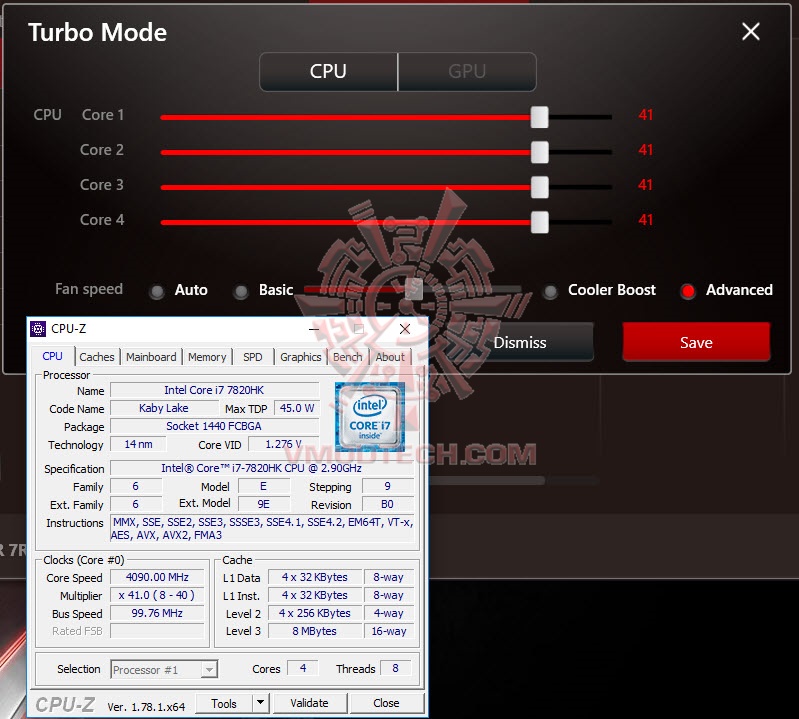799x719 pixels.
Task: Click the Stepping value 9
Action: coord(387,486)
